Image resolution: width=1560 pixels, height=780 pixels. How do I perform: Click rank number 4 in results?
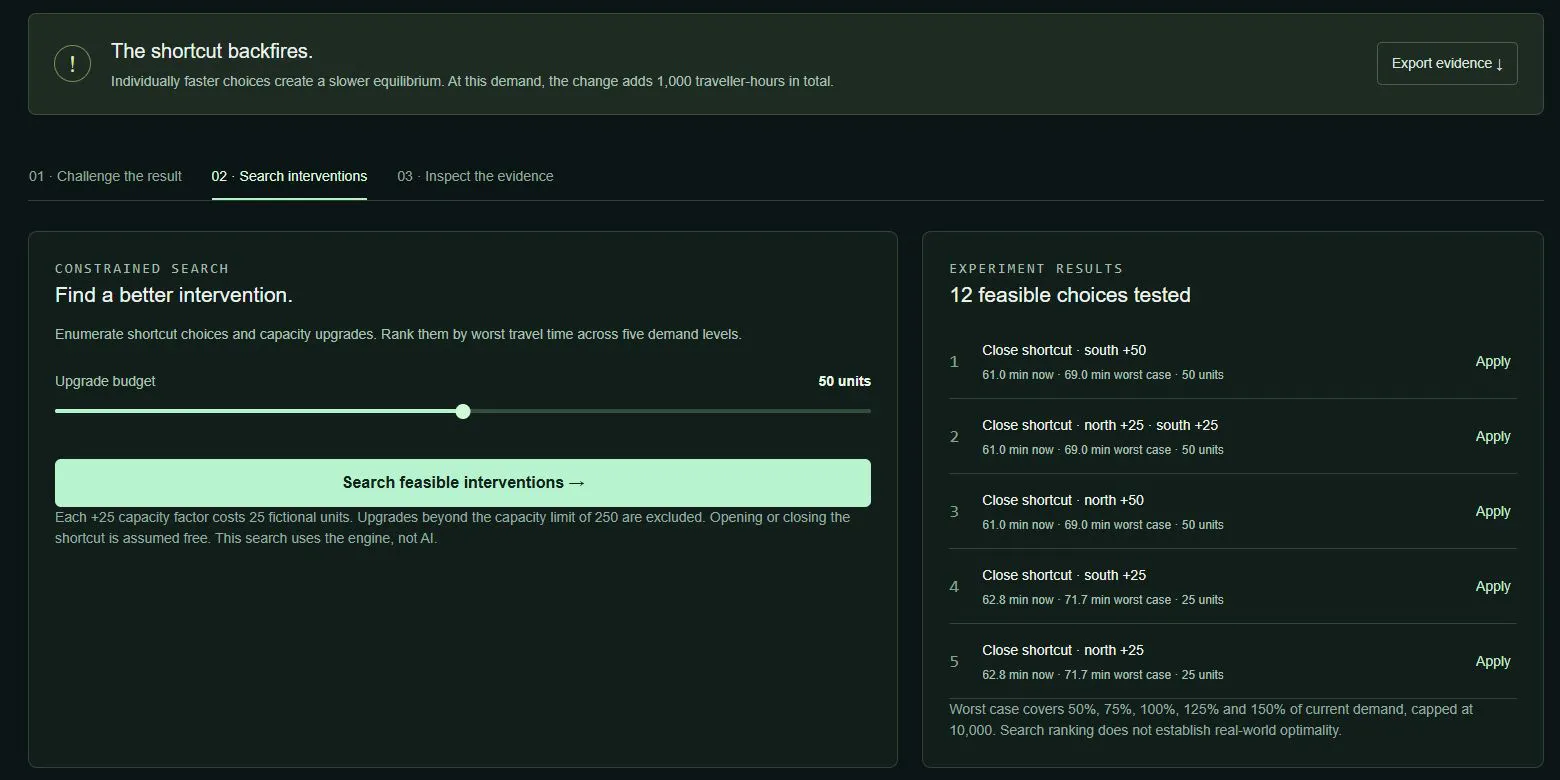click(x=954, y=587)
